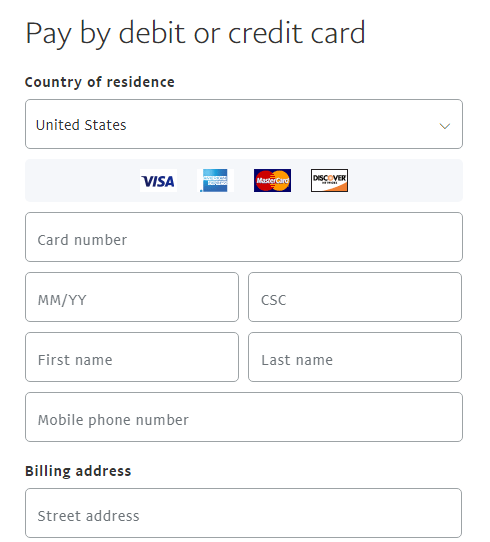Click the Discover card logo

329,180
